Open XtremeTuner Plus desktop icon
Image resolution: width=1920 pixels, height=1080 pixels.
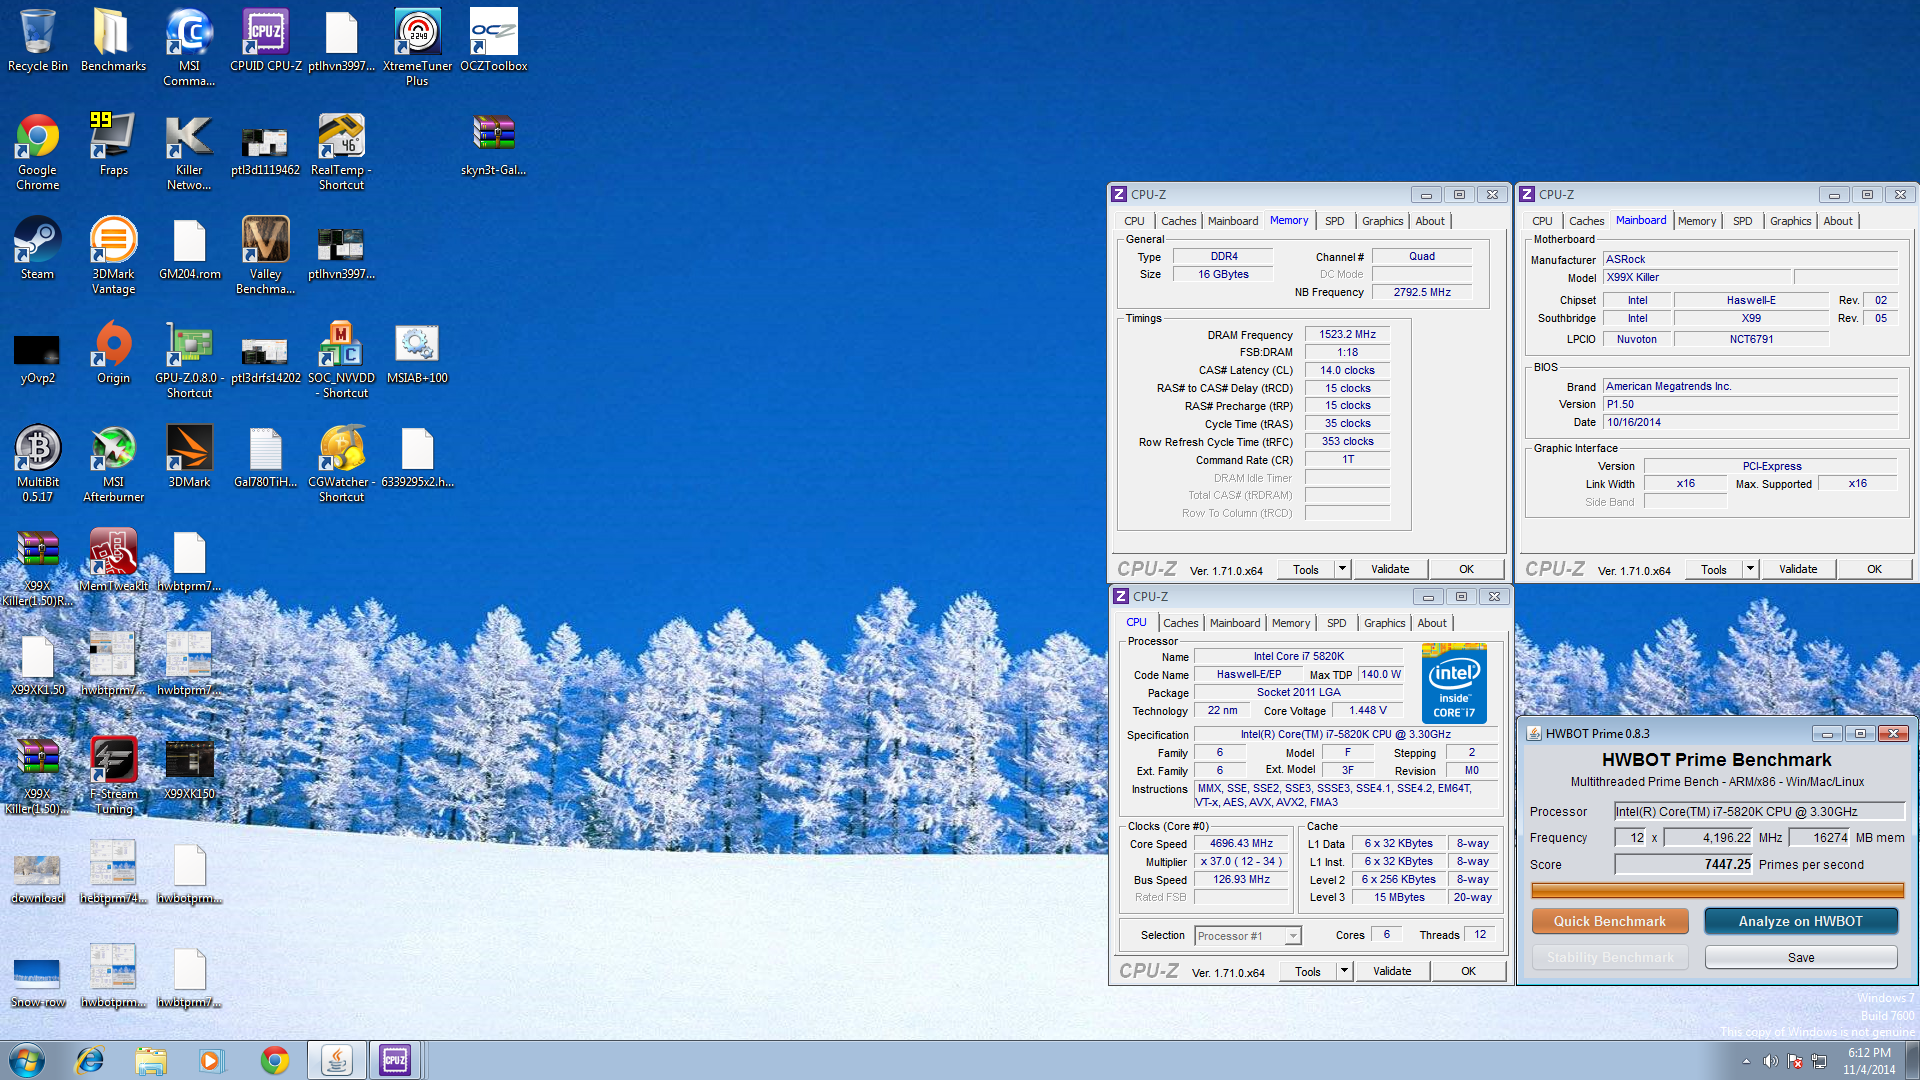(417, 47)
